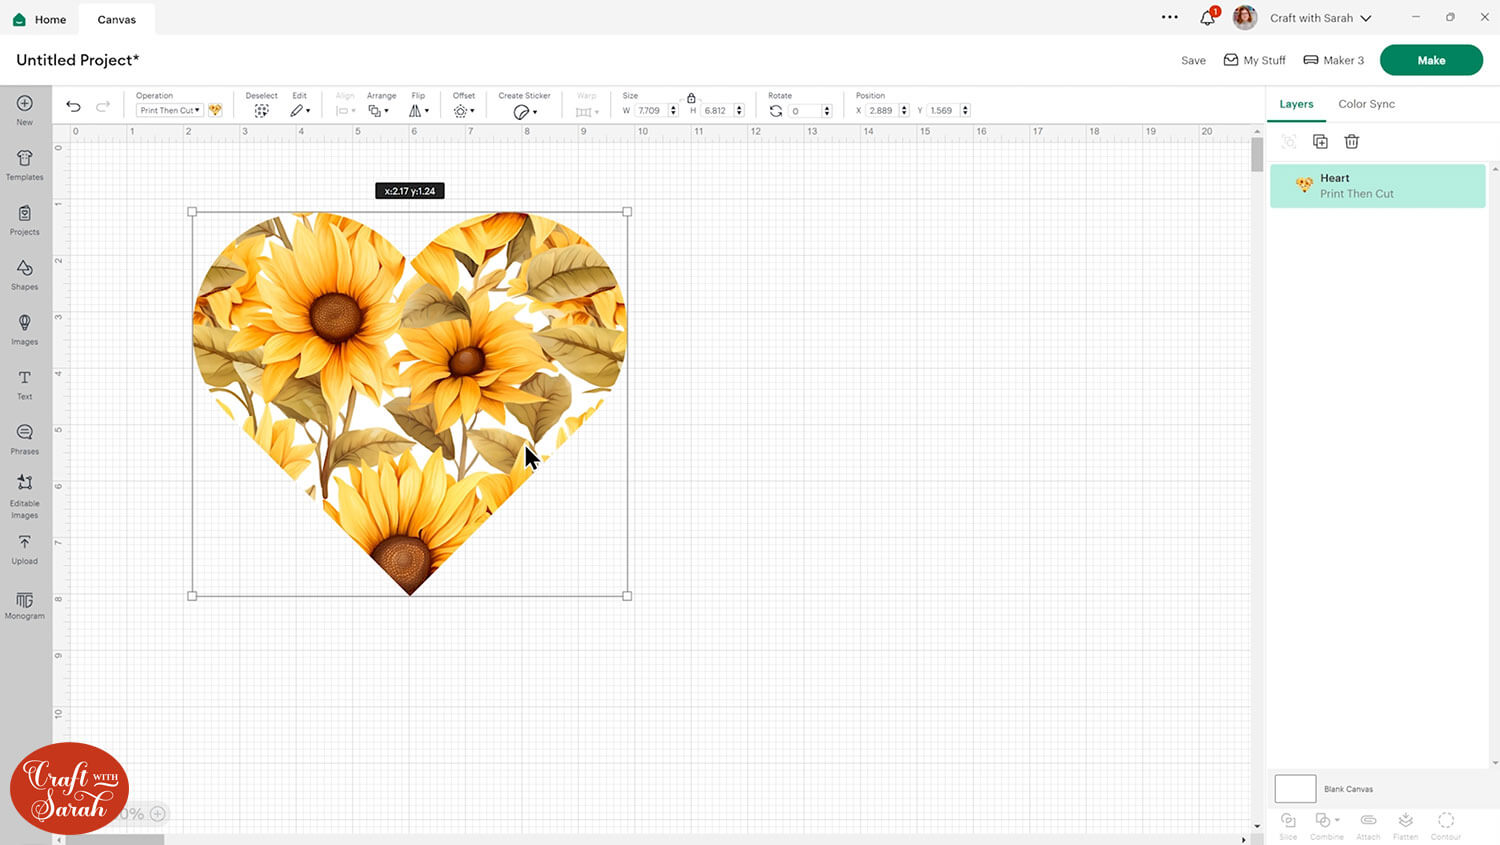This screenshot has width=1500, height=845.
Task: Click Deselect in the toolbar
Action: point(261,111)
